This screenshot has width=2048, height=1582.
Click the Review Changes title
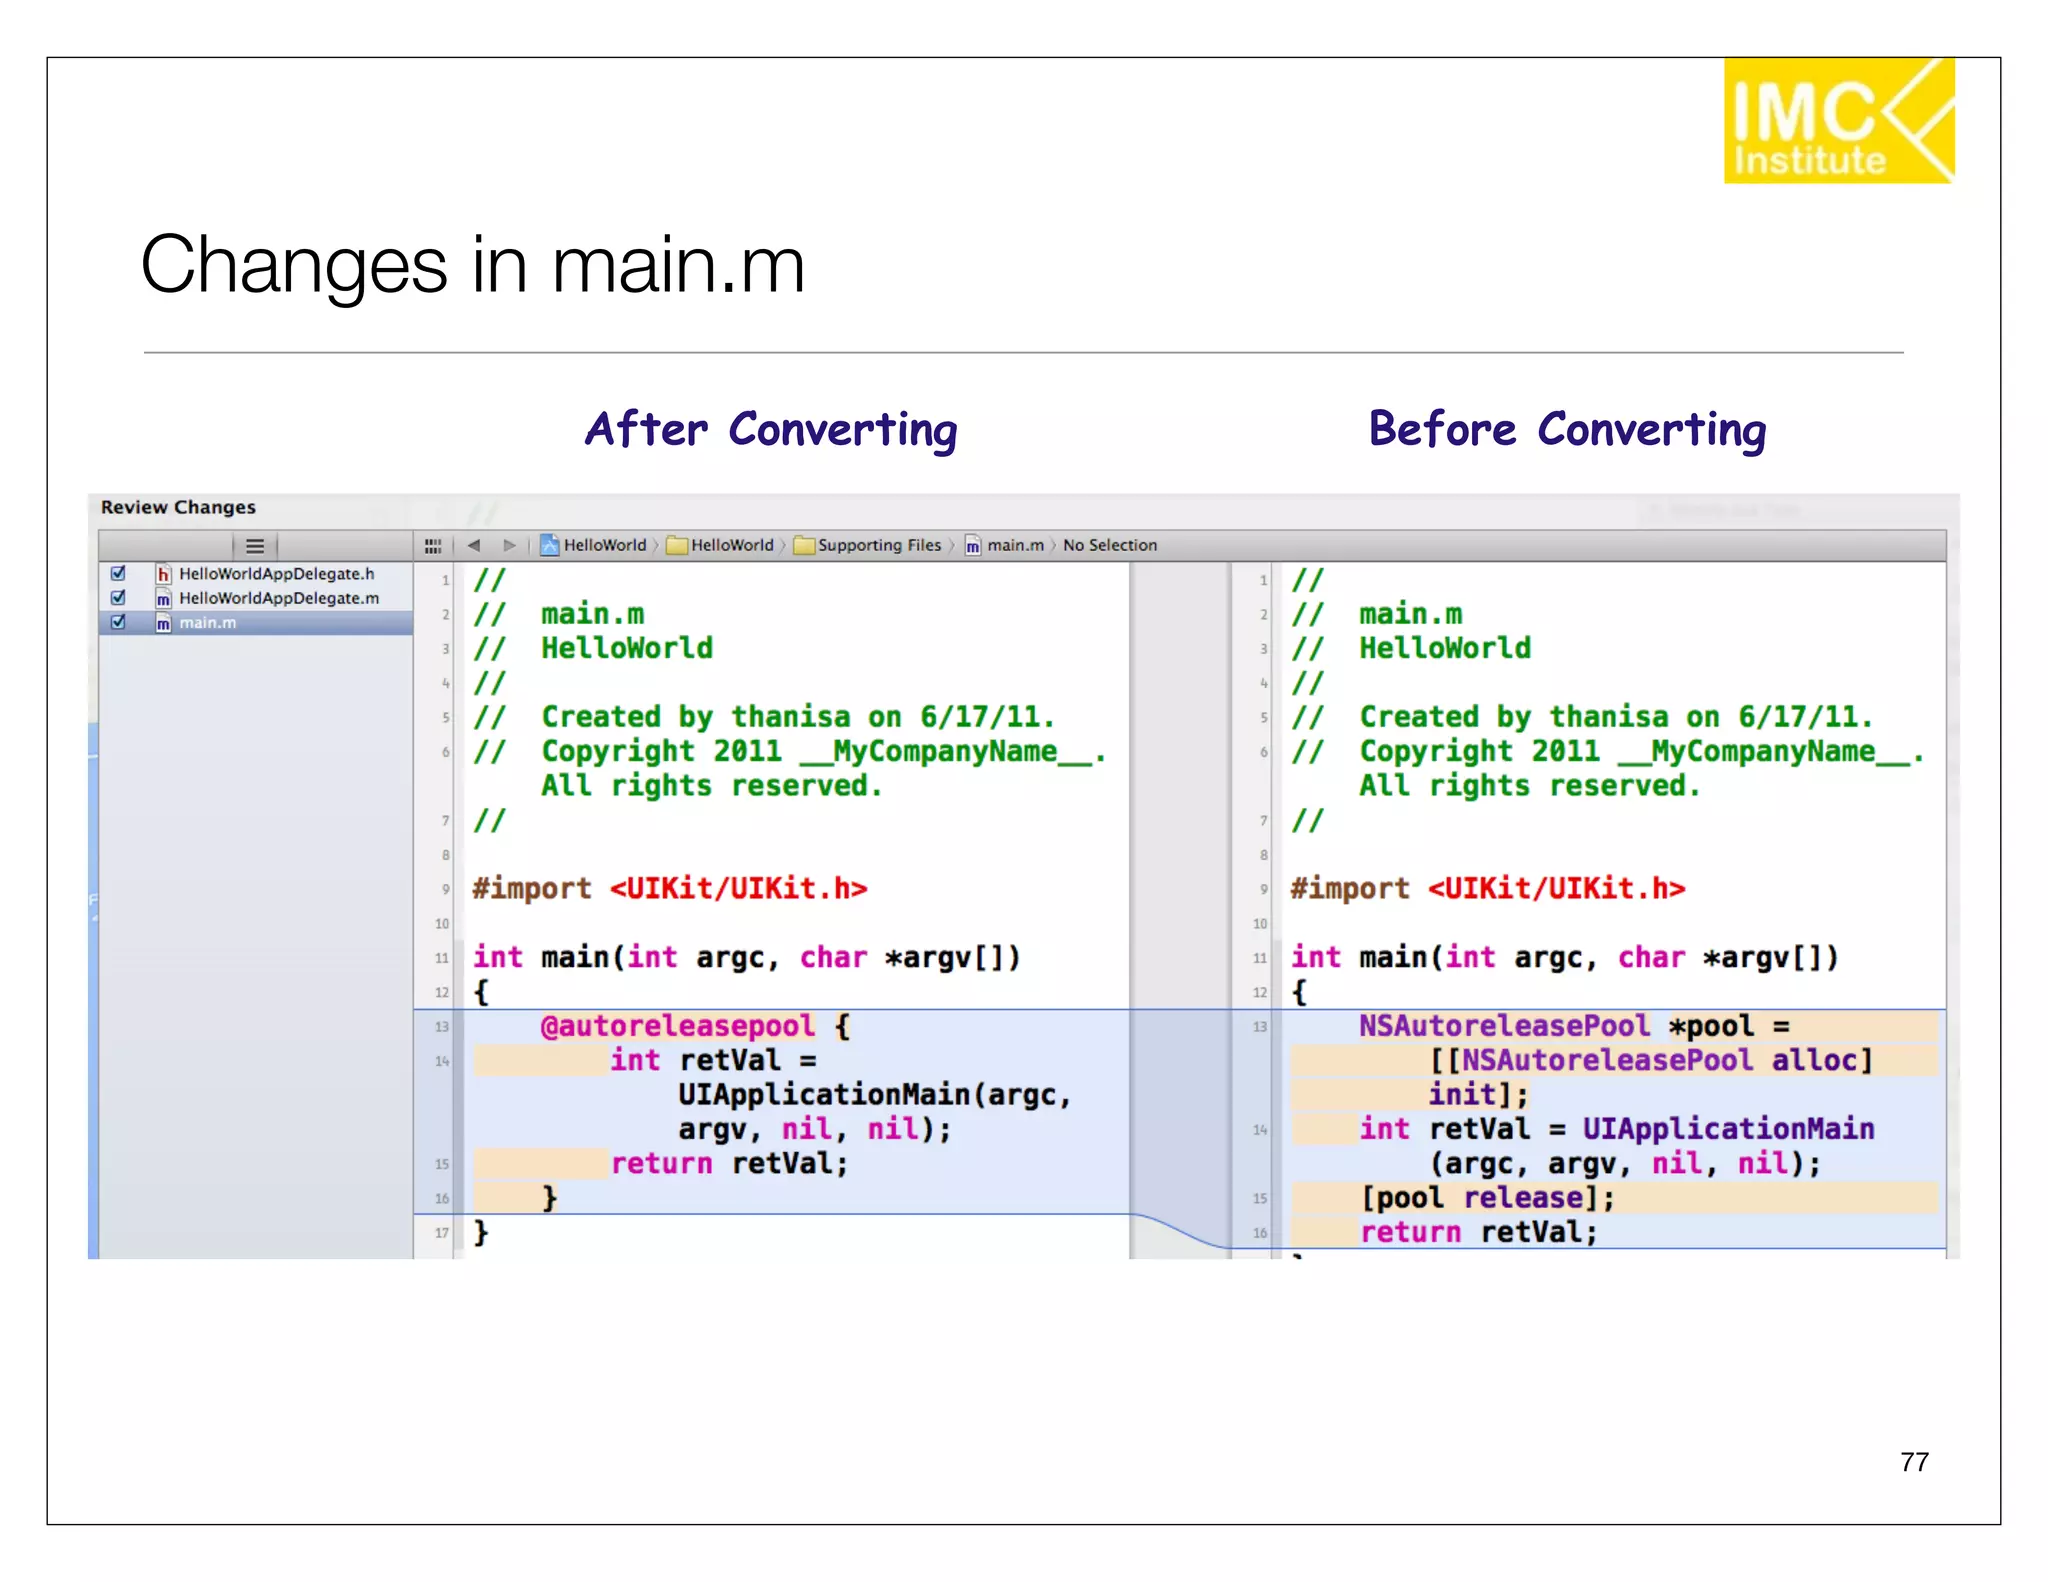click(x=178, y=507)
